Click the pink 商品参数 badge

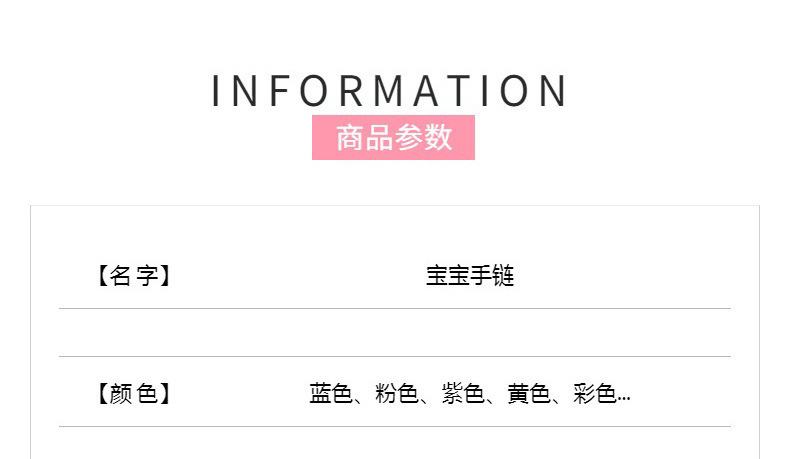(393, 138)
